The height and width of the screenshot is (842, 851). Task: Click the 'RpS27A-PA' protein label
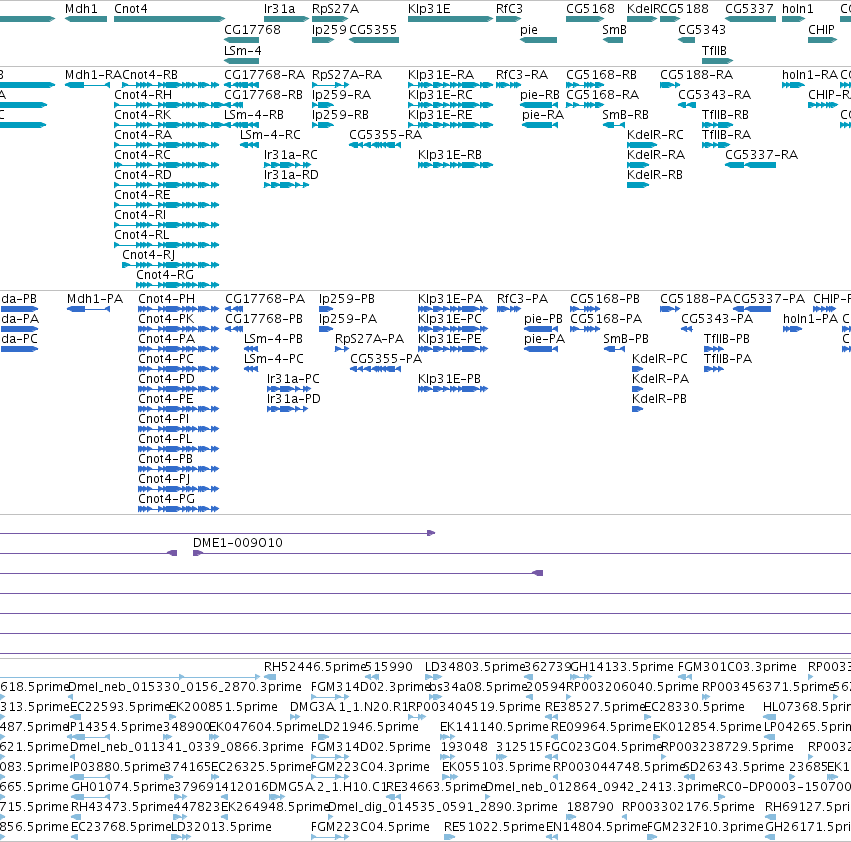click(x=370, y=339)
